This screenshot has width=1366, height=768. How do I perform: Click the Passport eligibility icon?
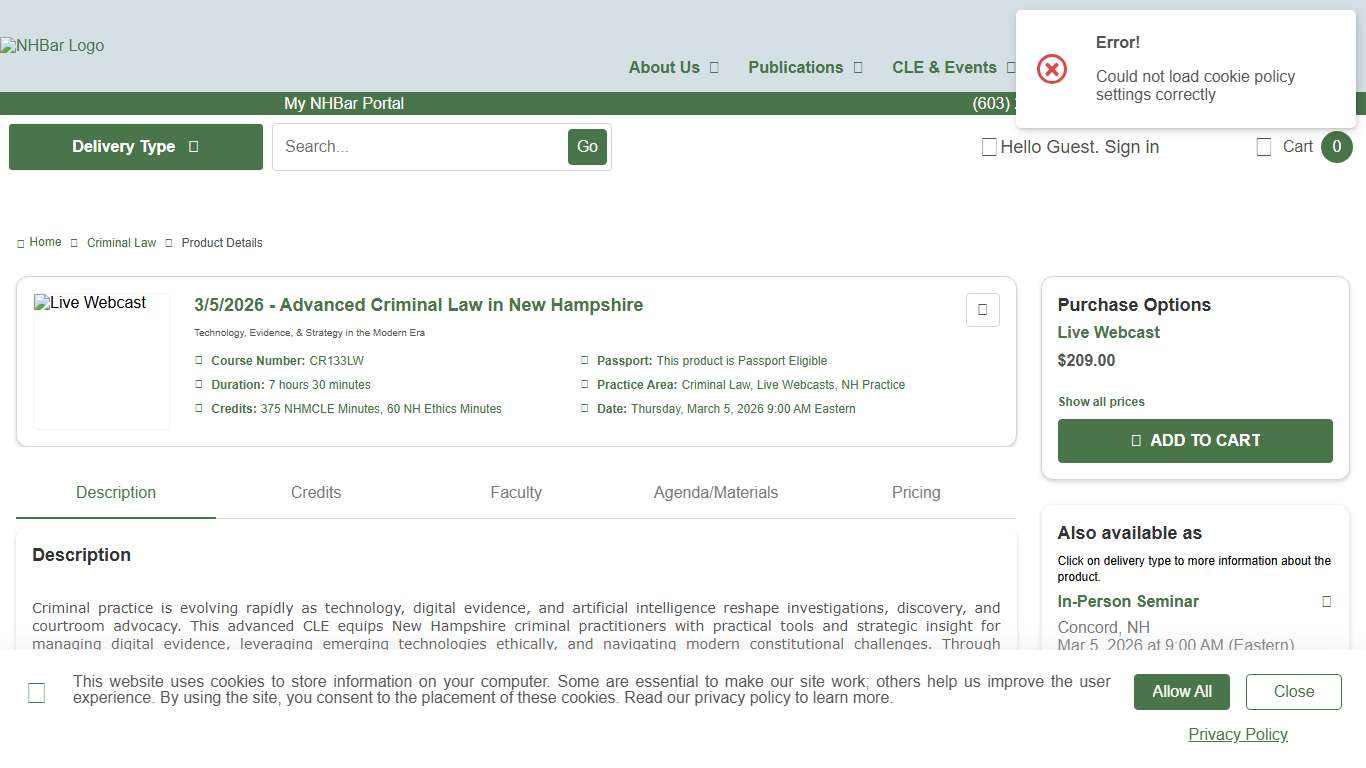(585, 360)
